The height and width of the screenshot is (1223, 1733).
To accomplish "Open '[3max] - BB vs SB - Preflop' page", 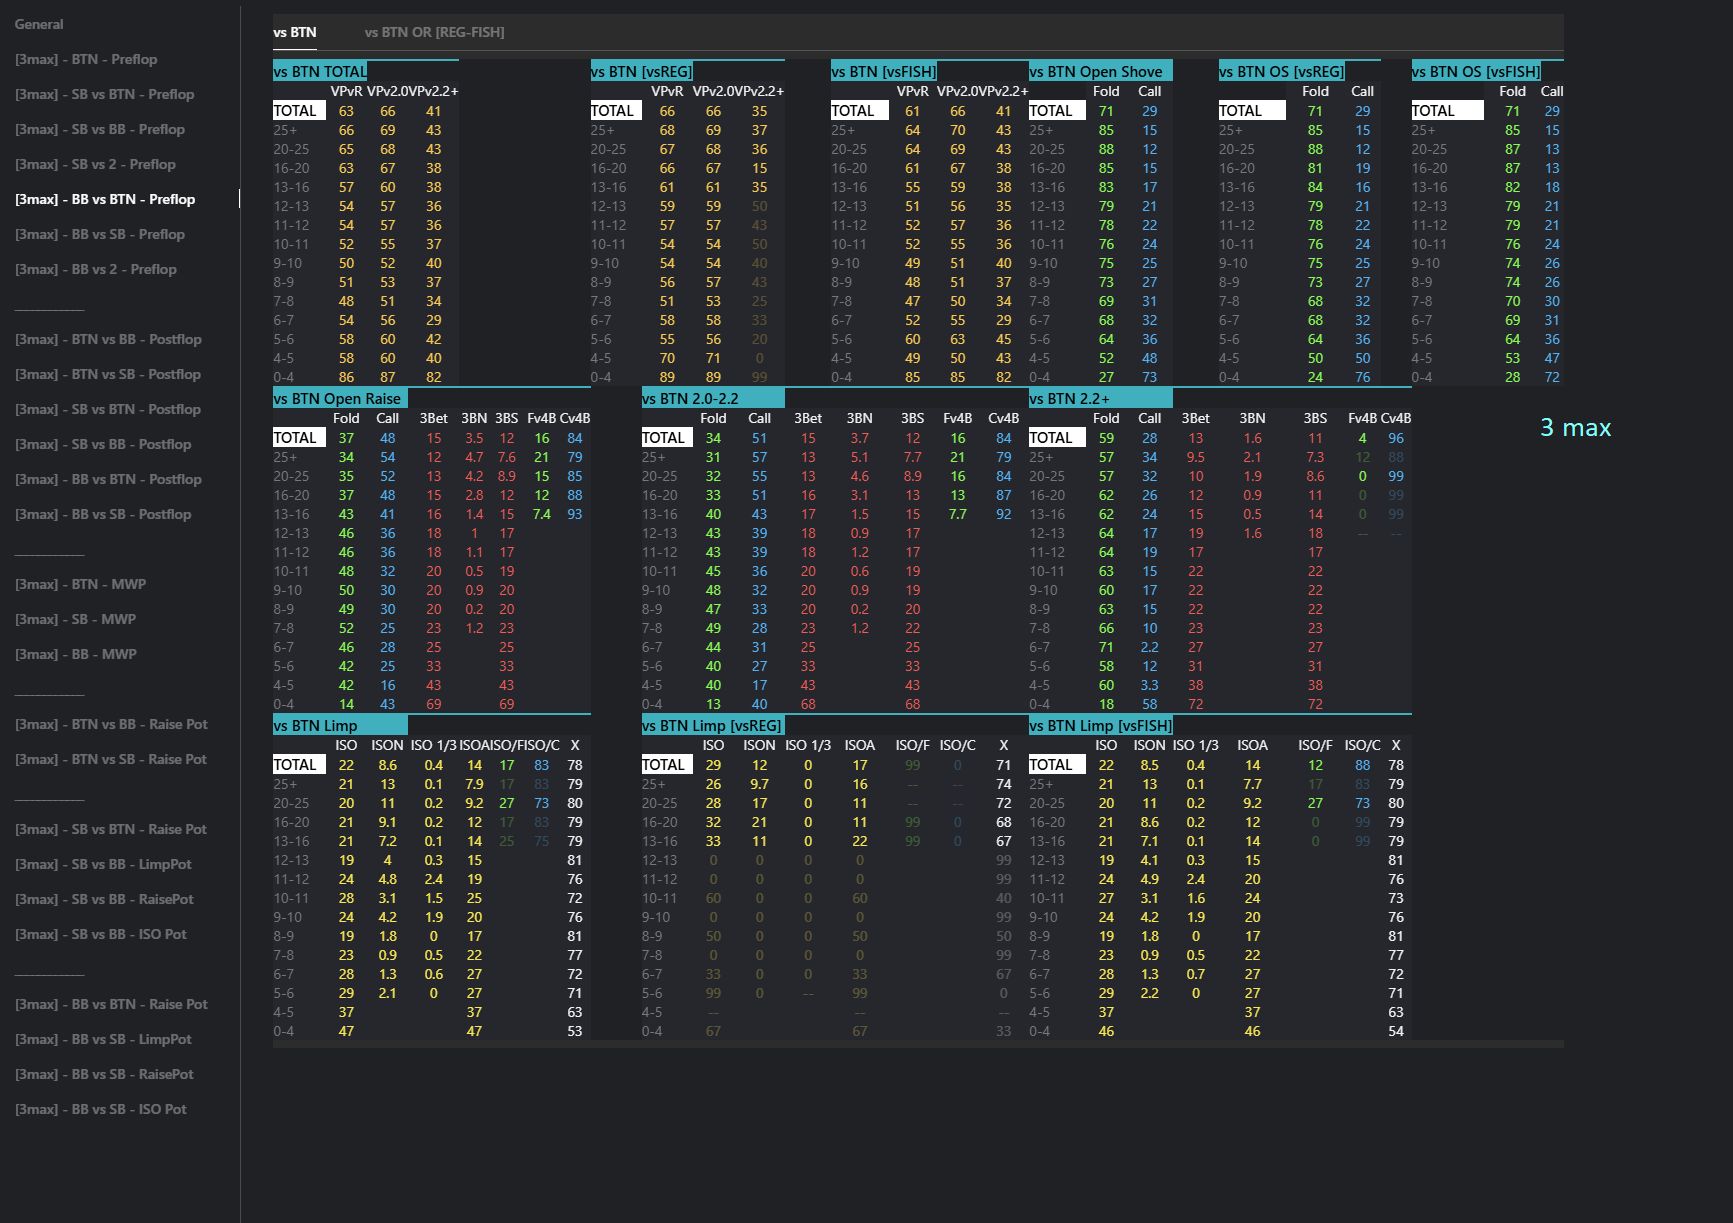I will (100, 234).
